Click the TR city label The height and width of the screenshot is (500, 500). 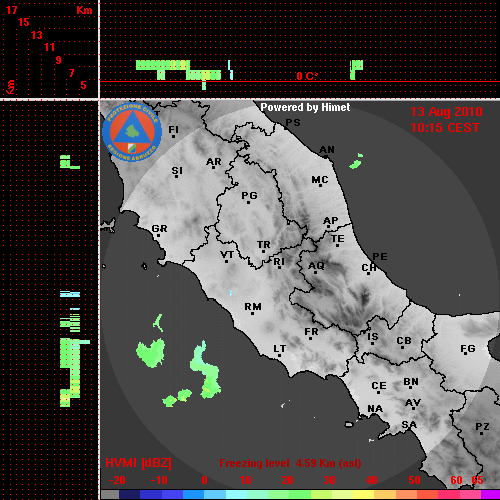click(x=264, y=245)
